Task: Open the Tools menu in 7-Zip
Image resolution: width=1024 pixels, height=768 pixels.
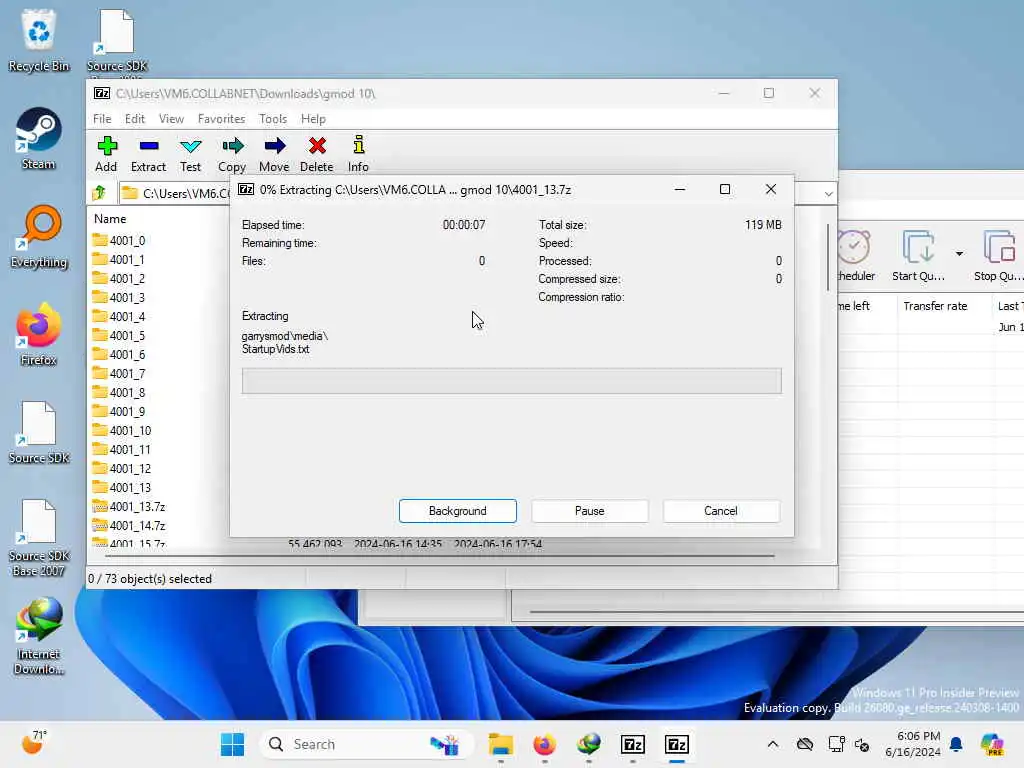Action: pyautogui.click(x=272, y=119)
